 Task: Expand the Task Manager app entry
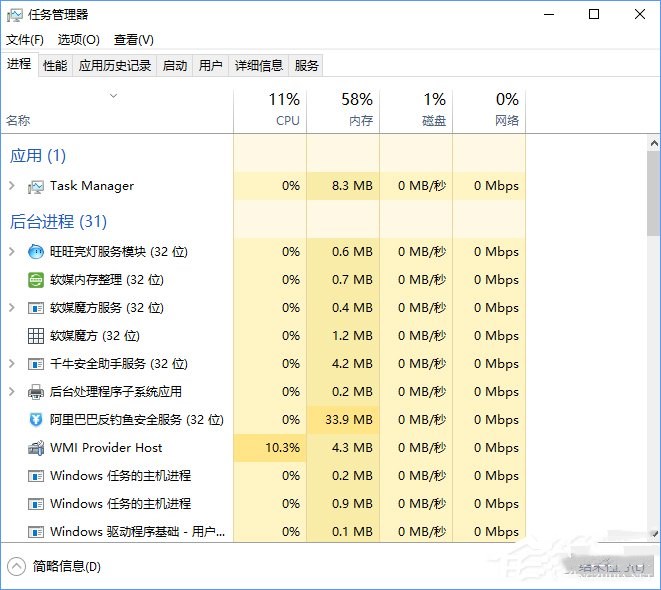12,186
